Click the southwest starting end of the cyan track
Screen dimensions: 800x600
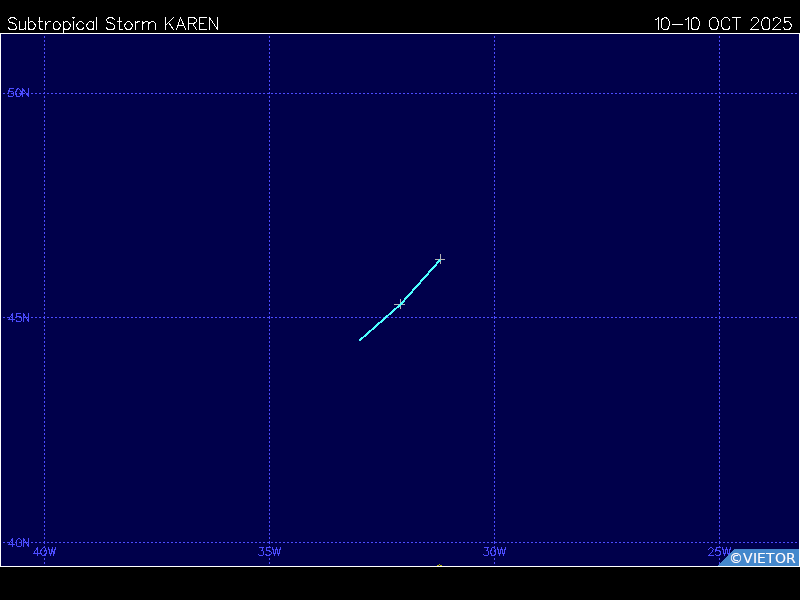361,340
